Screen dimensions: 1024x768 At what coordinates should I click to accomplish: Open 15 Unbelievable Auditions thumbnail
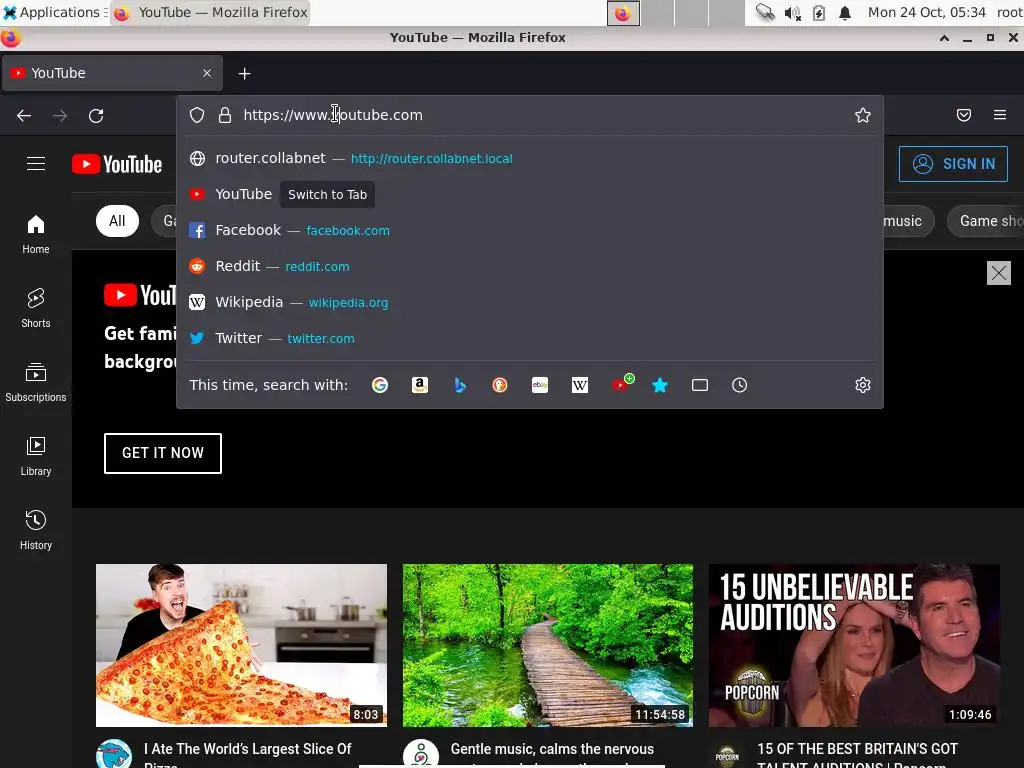(854, 645)
